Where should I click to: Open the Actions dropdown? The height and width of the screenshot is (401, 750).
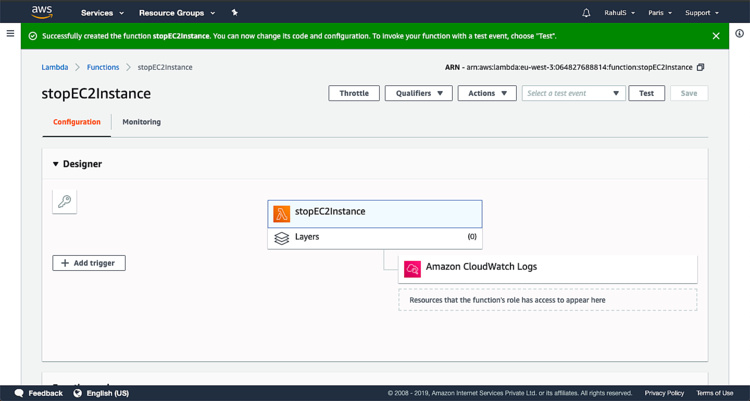486,93
